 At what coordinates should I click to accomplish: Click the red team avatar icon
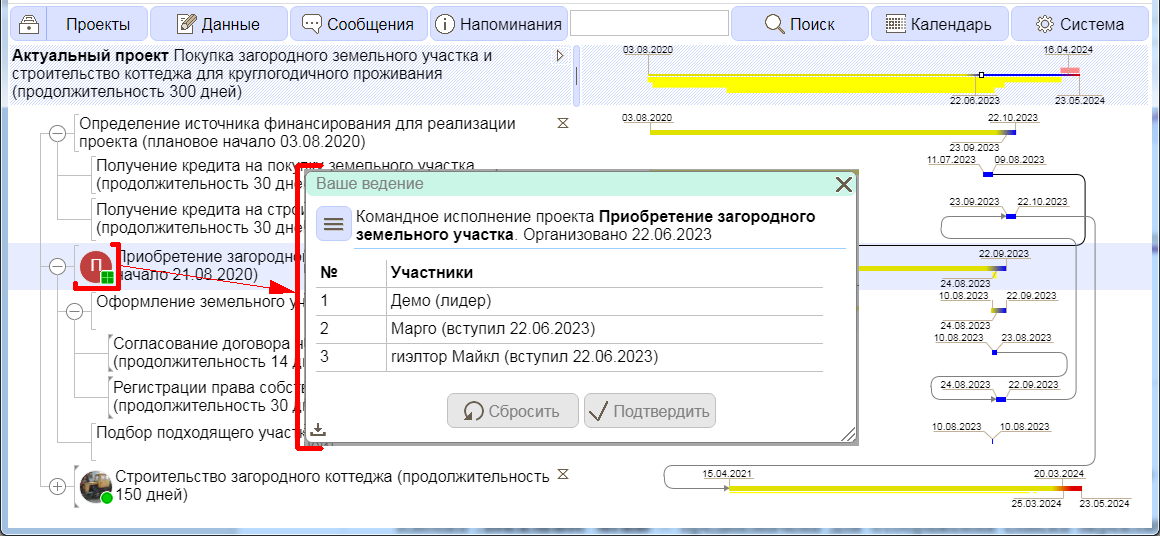point(96,267)
